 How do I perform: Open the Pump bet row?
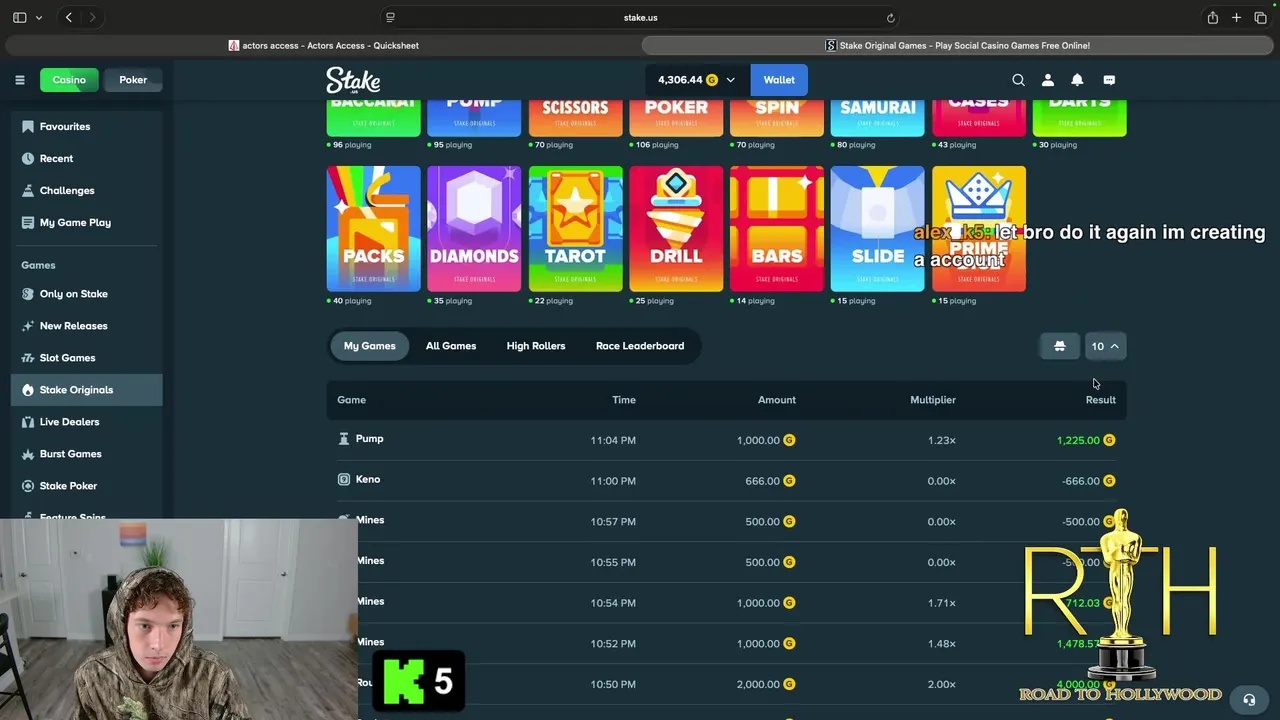726,440
